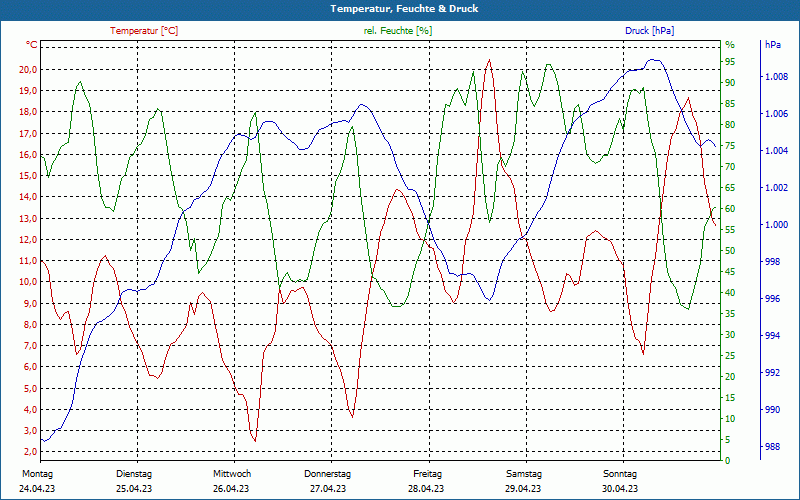Click the date '27.04.23'
The height and width of the screenshot is (500, 800).
[328, 489]
